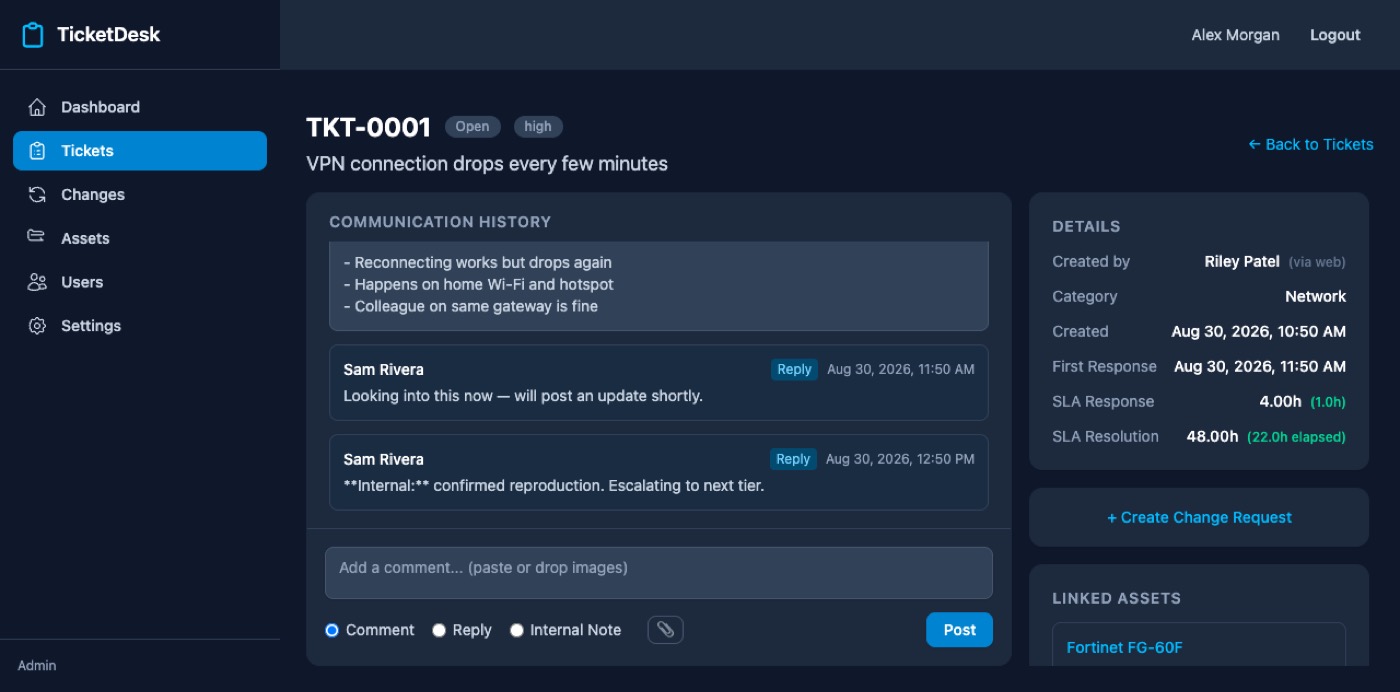Screen dimensions: 1400x692
Task: Click the SLA Resolution value 48.00h
Action: [1212, 436]
